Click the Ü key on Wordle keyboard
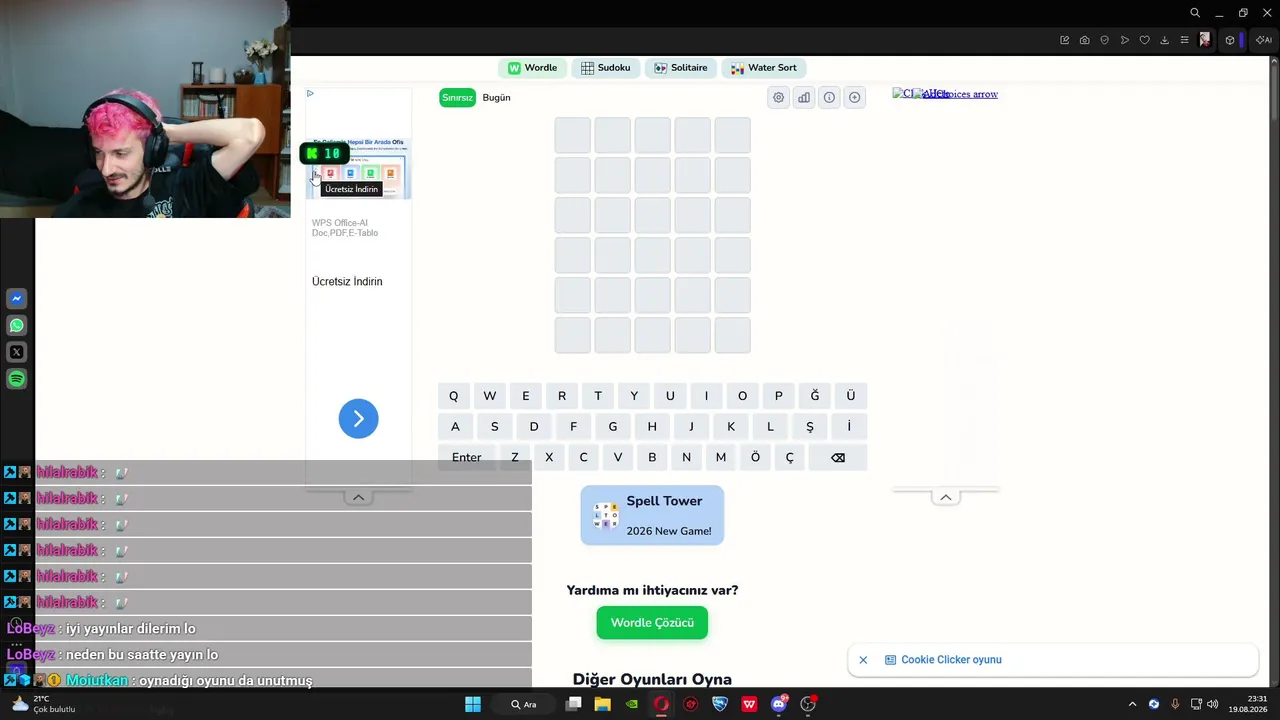 tap(850, 396)
